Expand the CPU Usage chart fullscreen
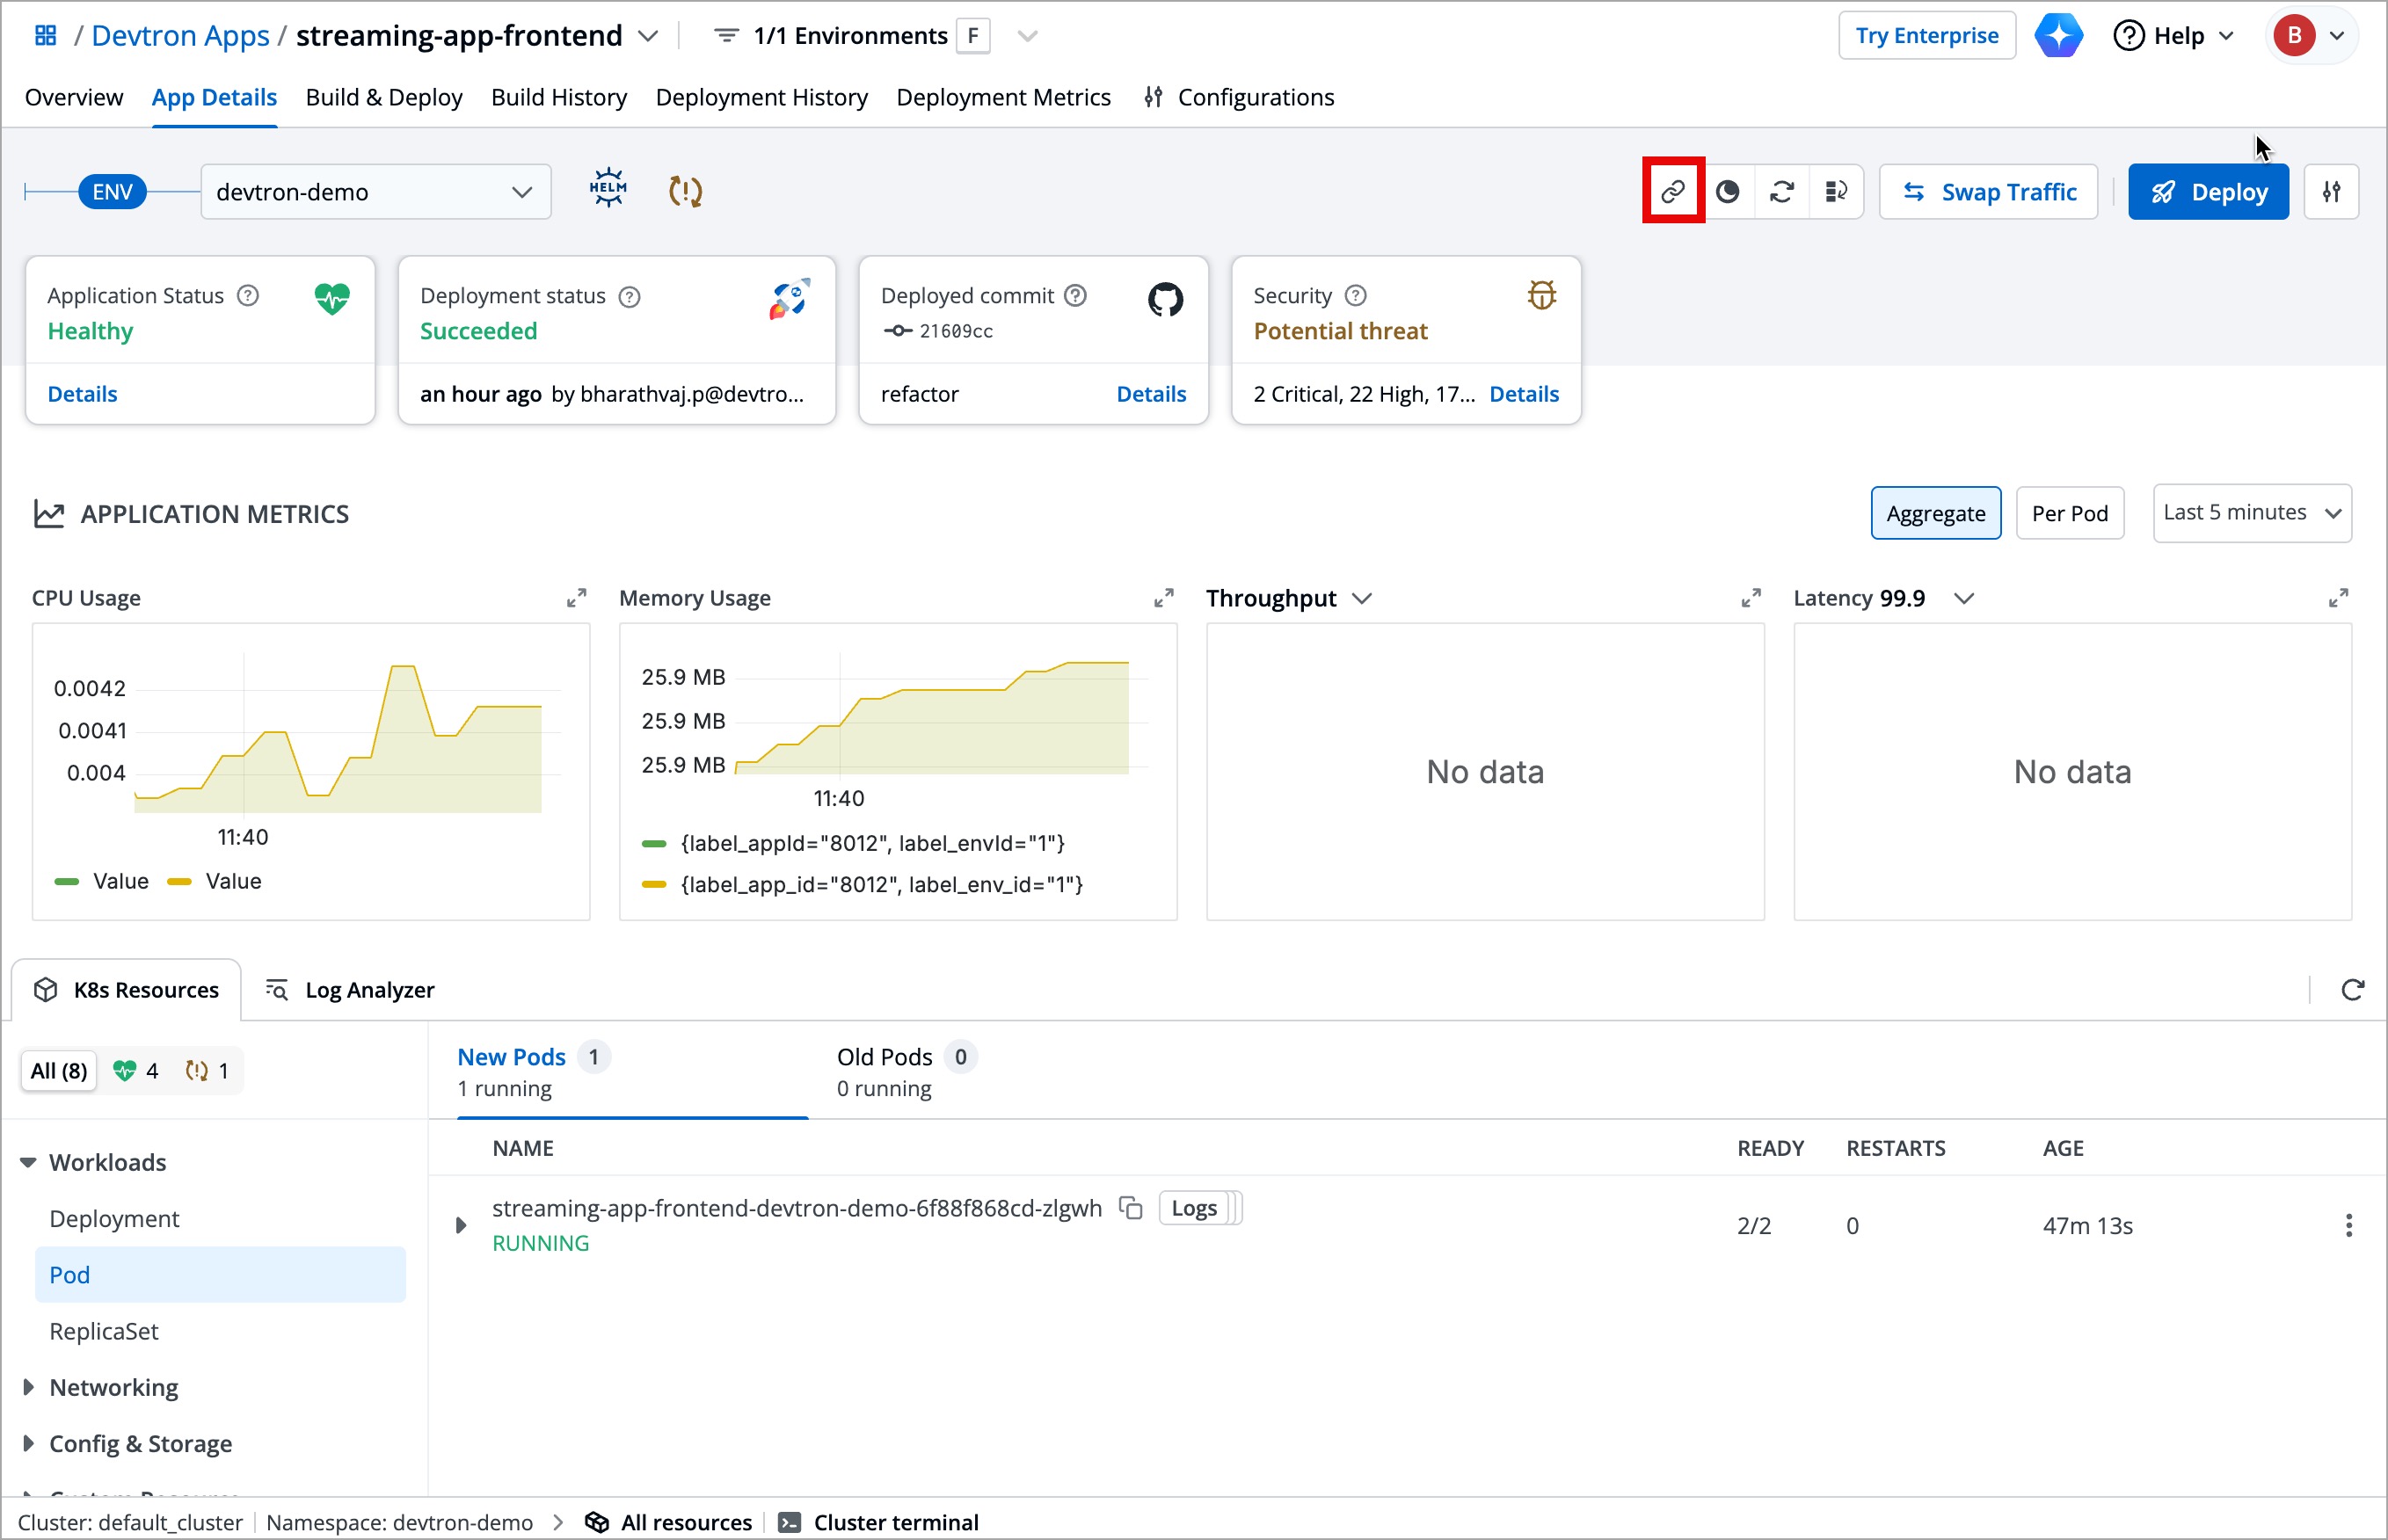Image resolution: width=2388 pixels, height=1540 pixels. (x=576, y=598)
